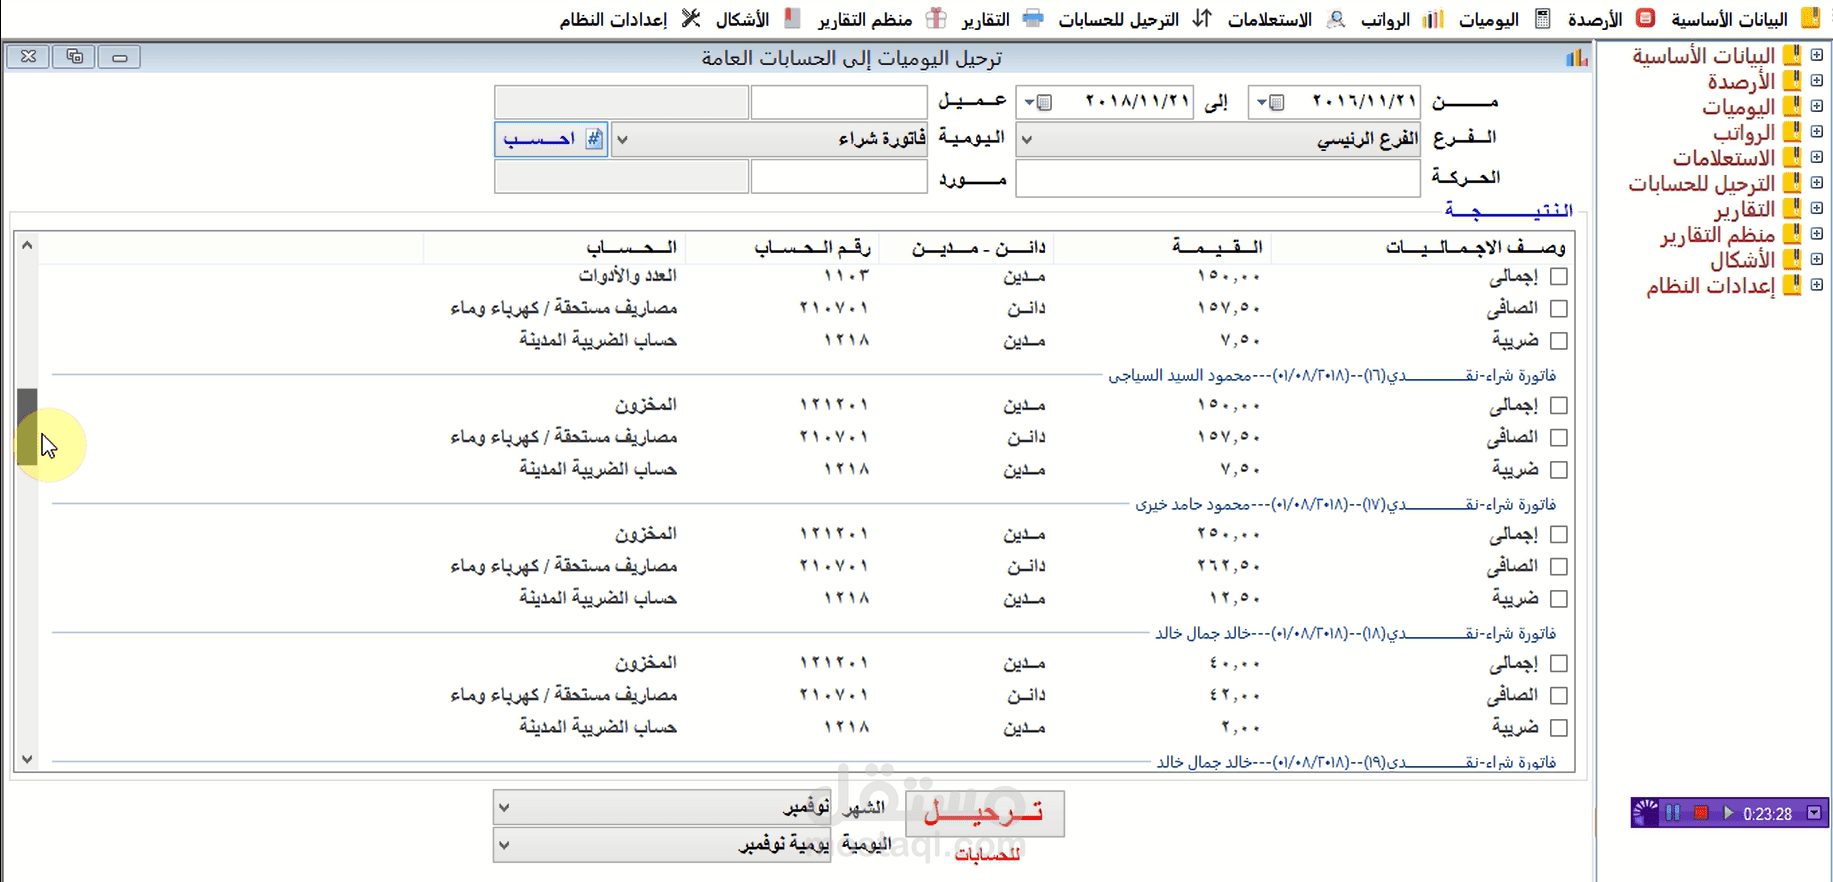
Task: Open the إلى date picker dropdown
Action: pyautogui.click(x=1038, y=102)
